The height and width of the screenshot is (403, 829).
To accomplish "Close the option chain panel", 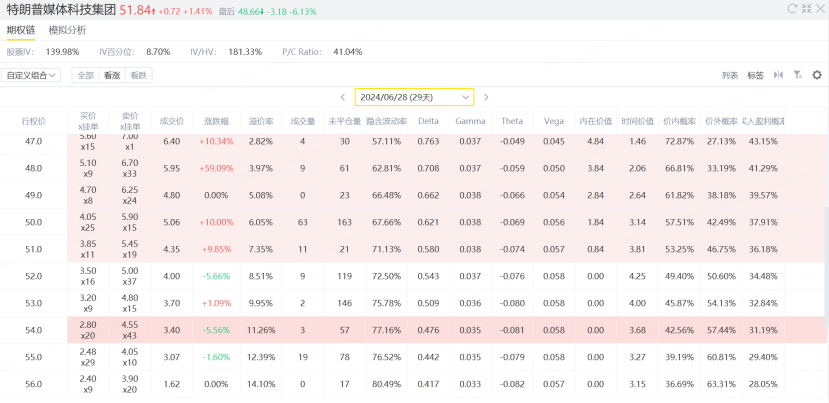I will click(820, 8).
